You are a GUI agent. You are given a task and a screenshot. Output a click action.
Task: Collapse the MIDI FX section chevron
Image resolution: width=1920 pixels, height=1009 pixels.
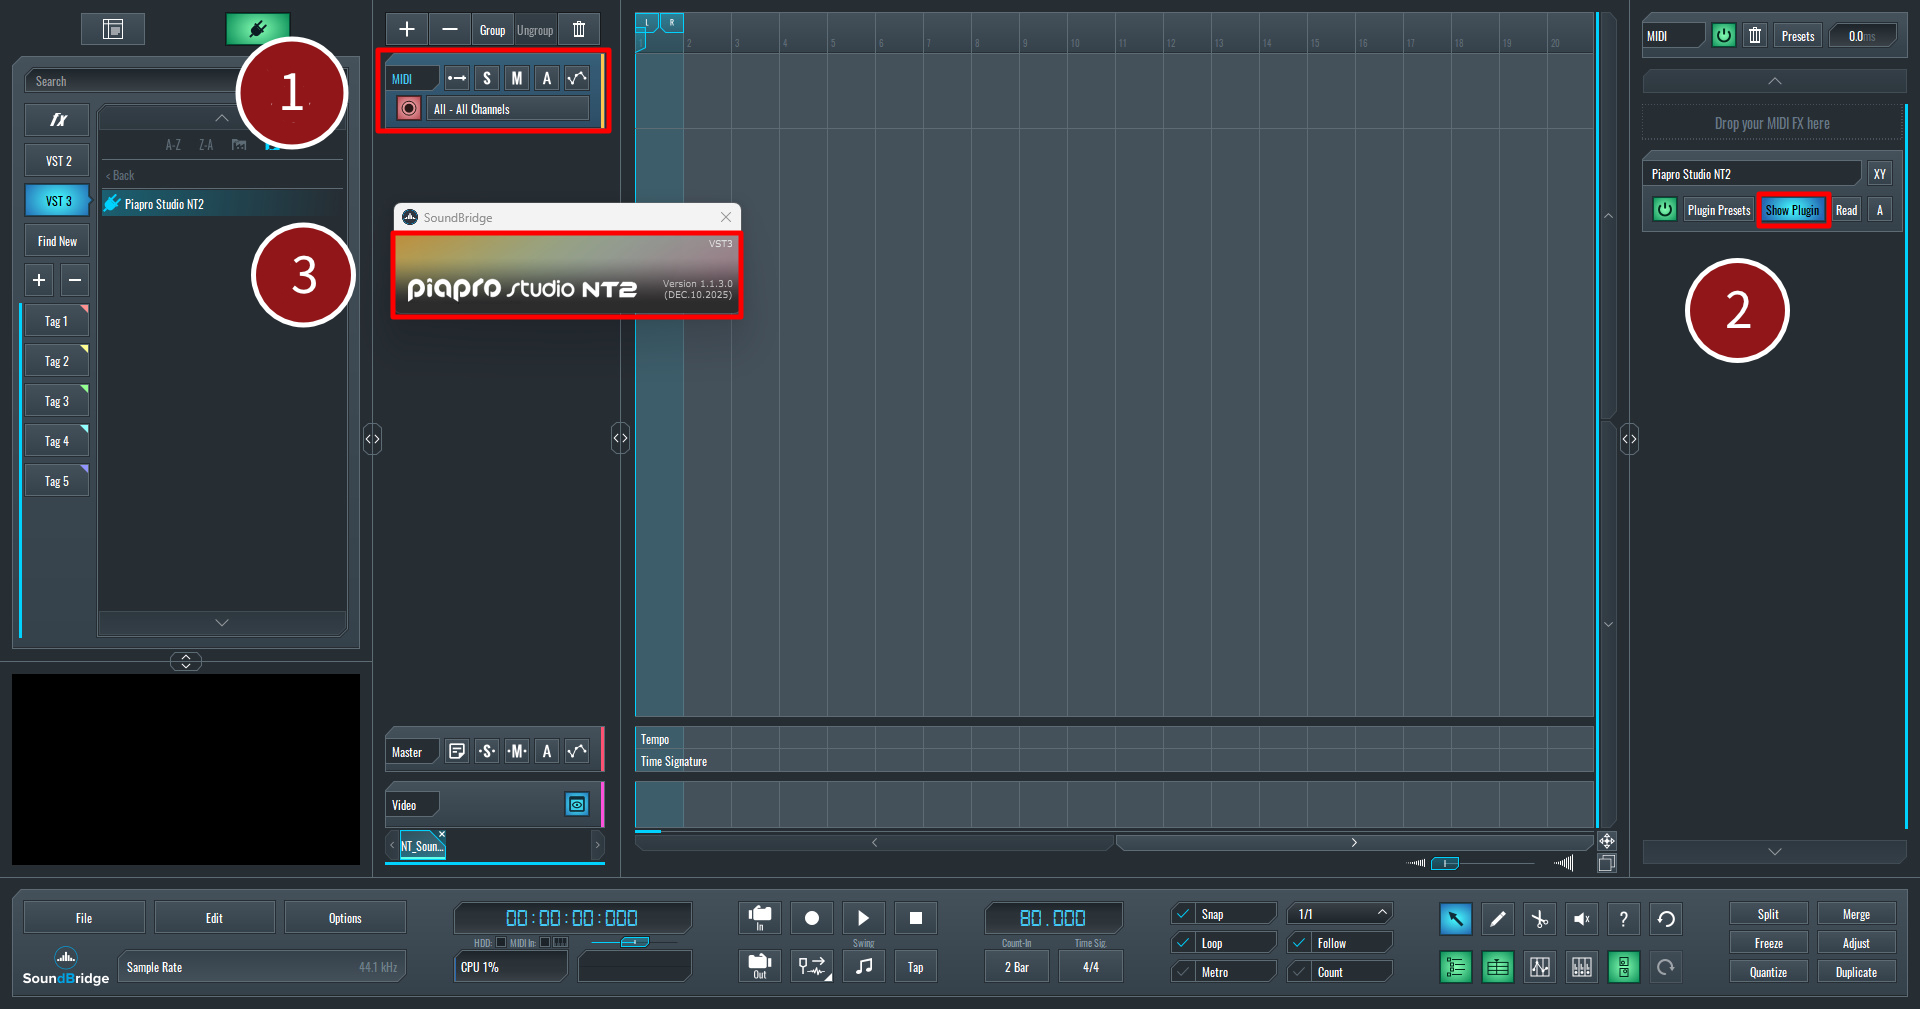(1774, 81)
